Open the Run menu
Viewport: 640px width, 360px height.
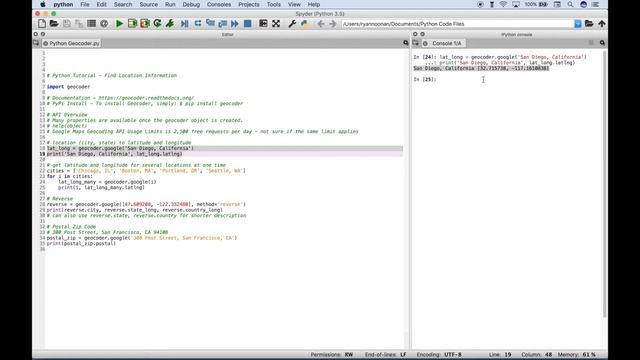pos(170,4)
